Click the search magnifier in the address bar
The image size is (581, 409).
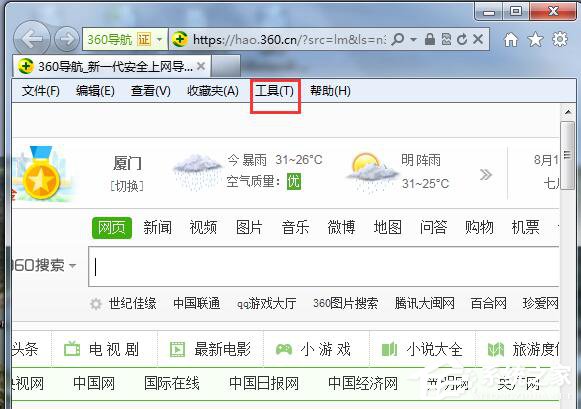[398, 39]
